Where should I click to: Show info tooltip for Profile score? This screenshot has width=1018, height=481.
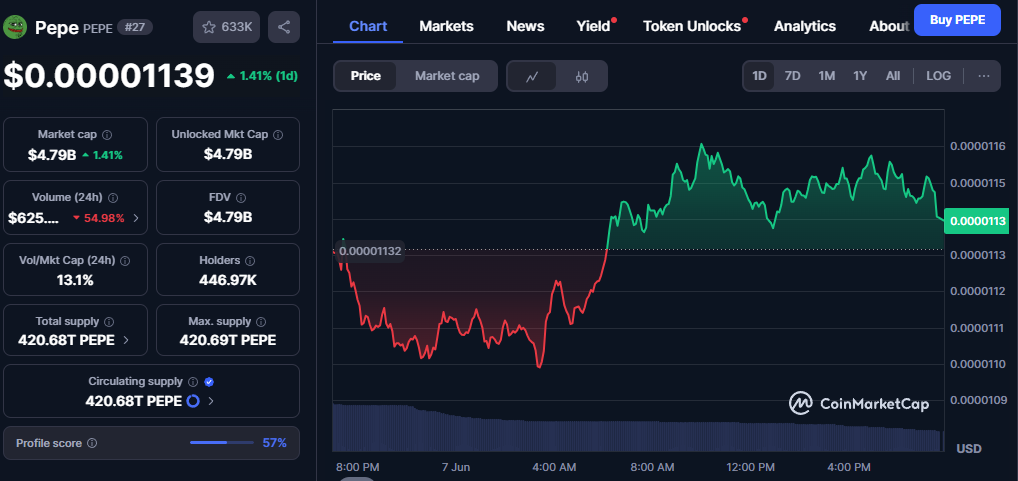[x=92, y=443]
